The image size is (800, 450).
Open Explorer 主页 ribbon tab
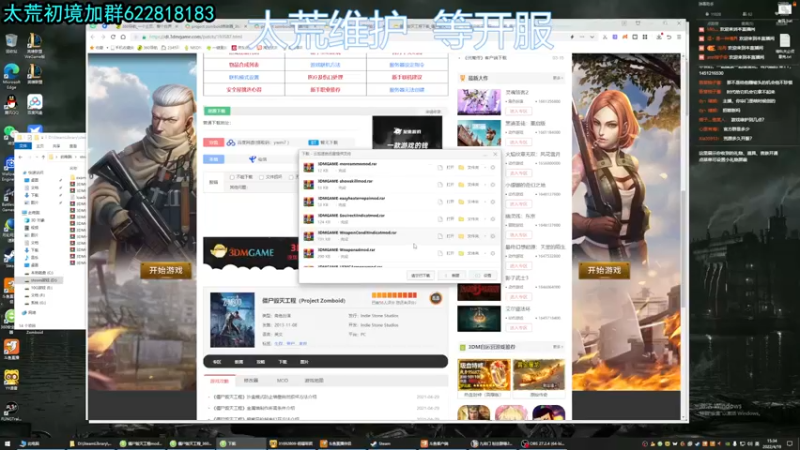(39, 146)
